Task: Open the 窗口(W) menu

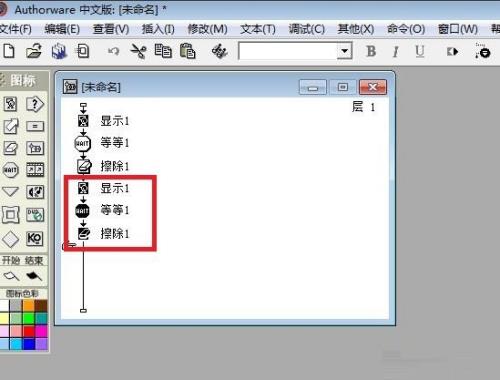Action: [x=458, y=29]
